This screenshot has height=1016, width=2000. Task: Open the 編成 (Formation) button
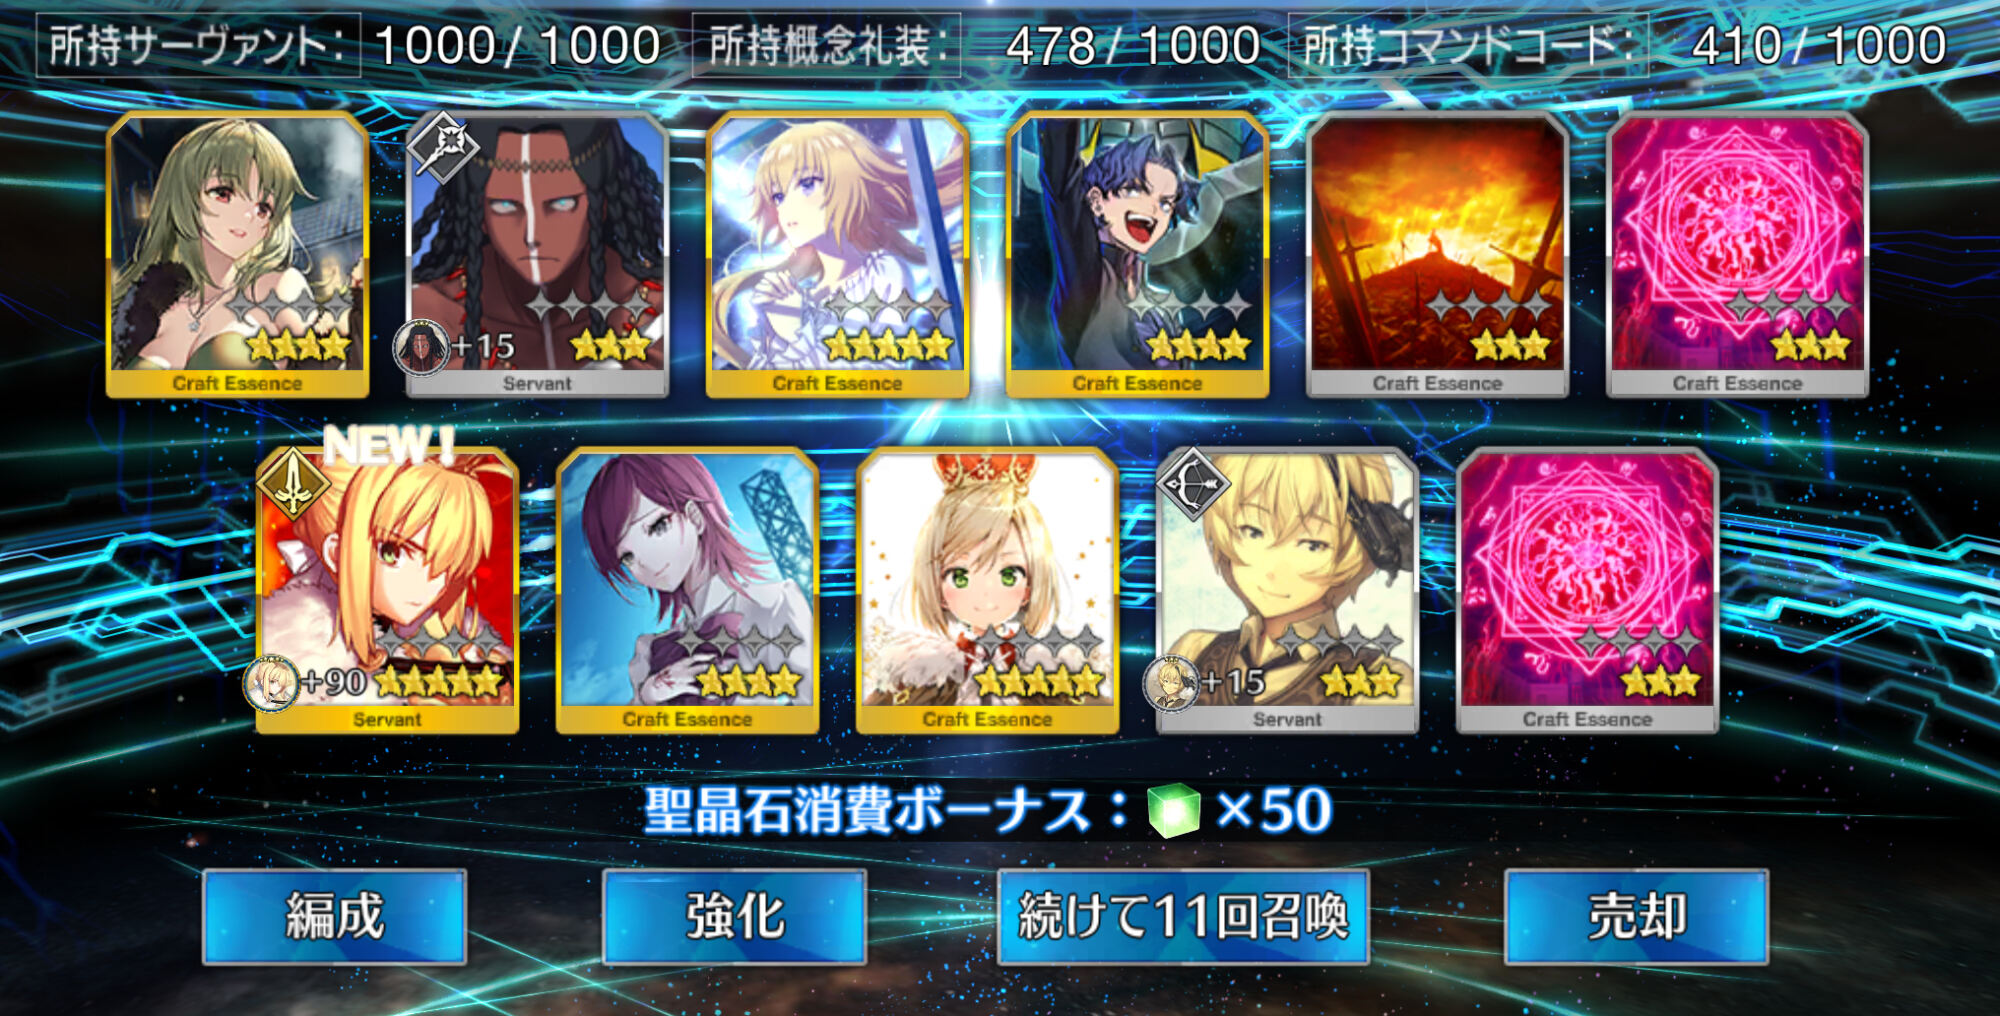(x=334, y=916)
